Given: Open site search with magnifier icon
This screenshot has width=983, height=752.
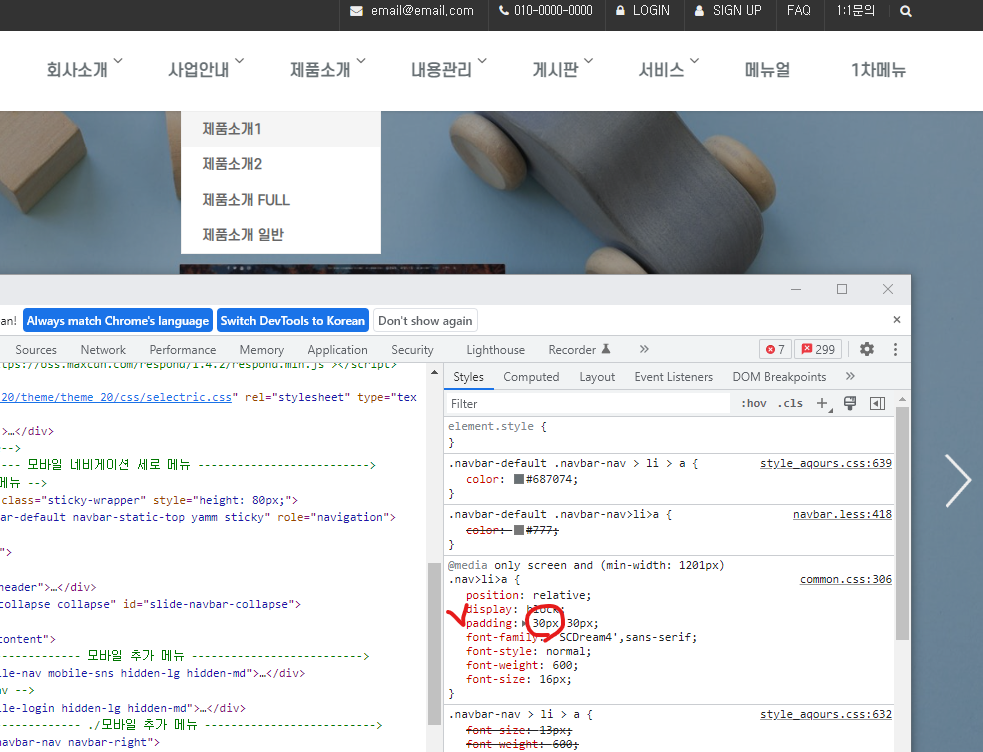Looking at the screenshot, I should 905,11.
